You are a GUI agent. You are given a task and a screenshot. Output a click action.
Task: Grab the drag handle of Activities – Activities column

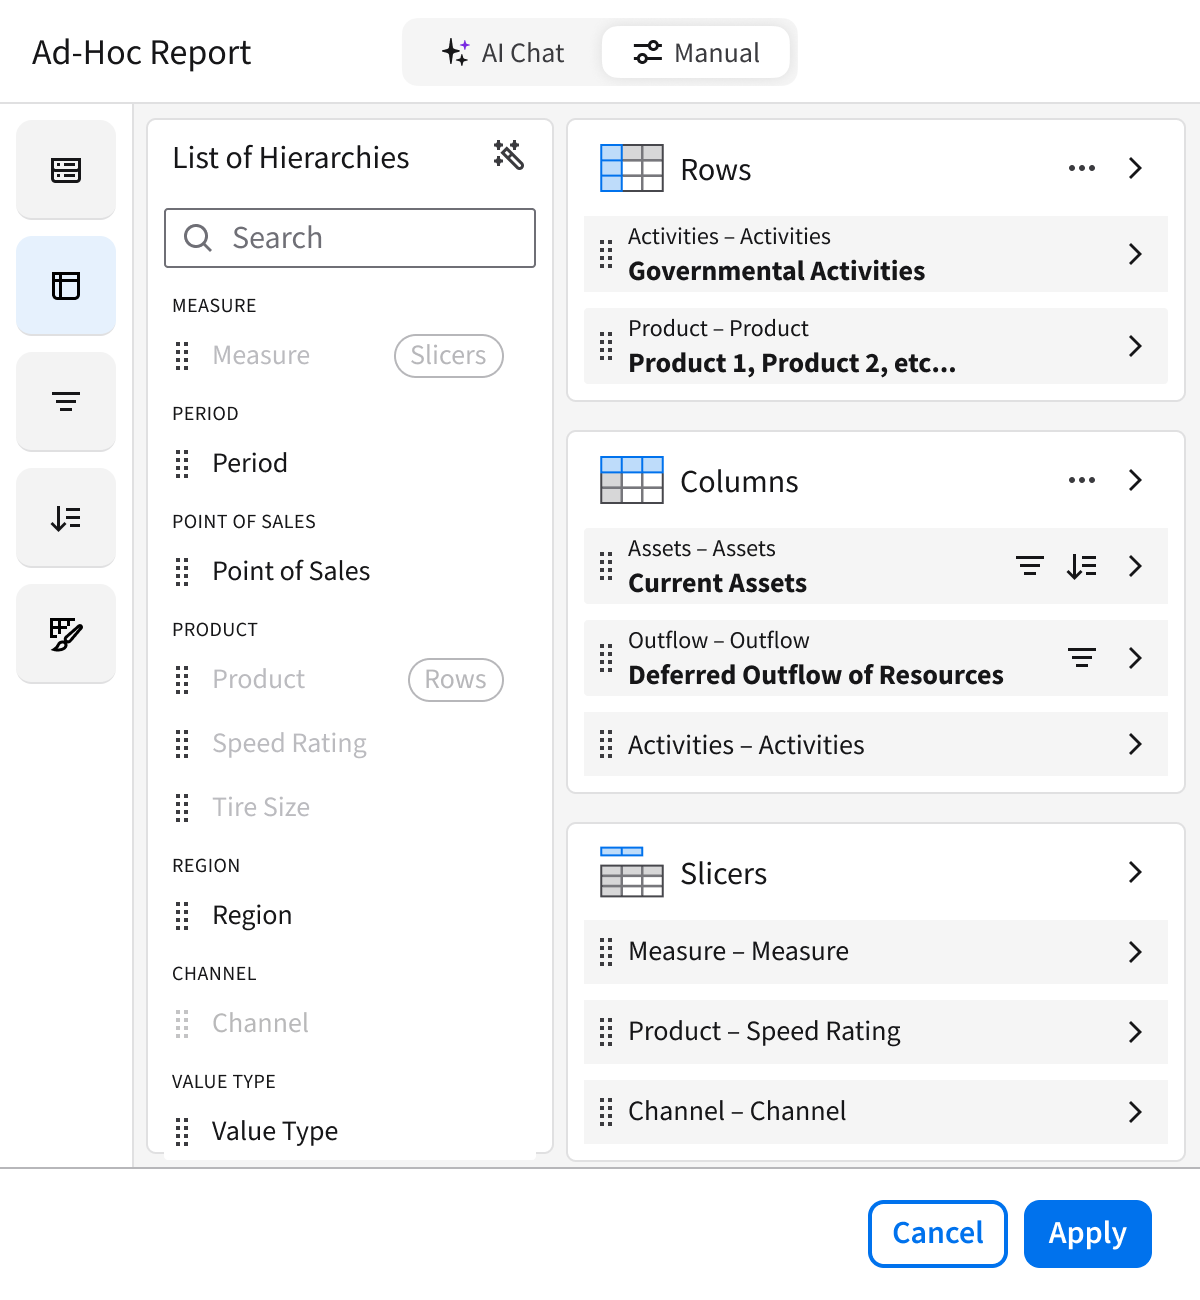pyautogui.click(x=606, y=744)
